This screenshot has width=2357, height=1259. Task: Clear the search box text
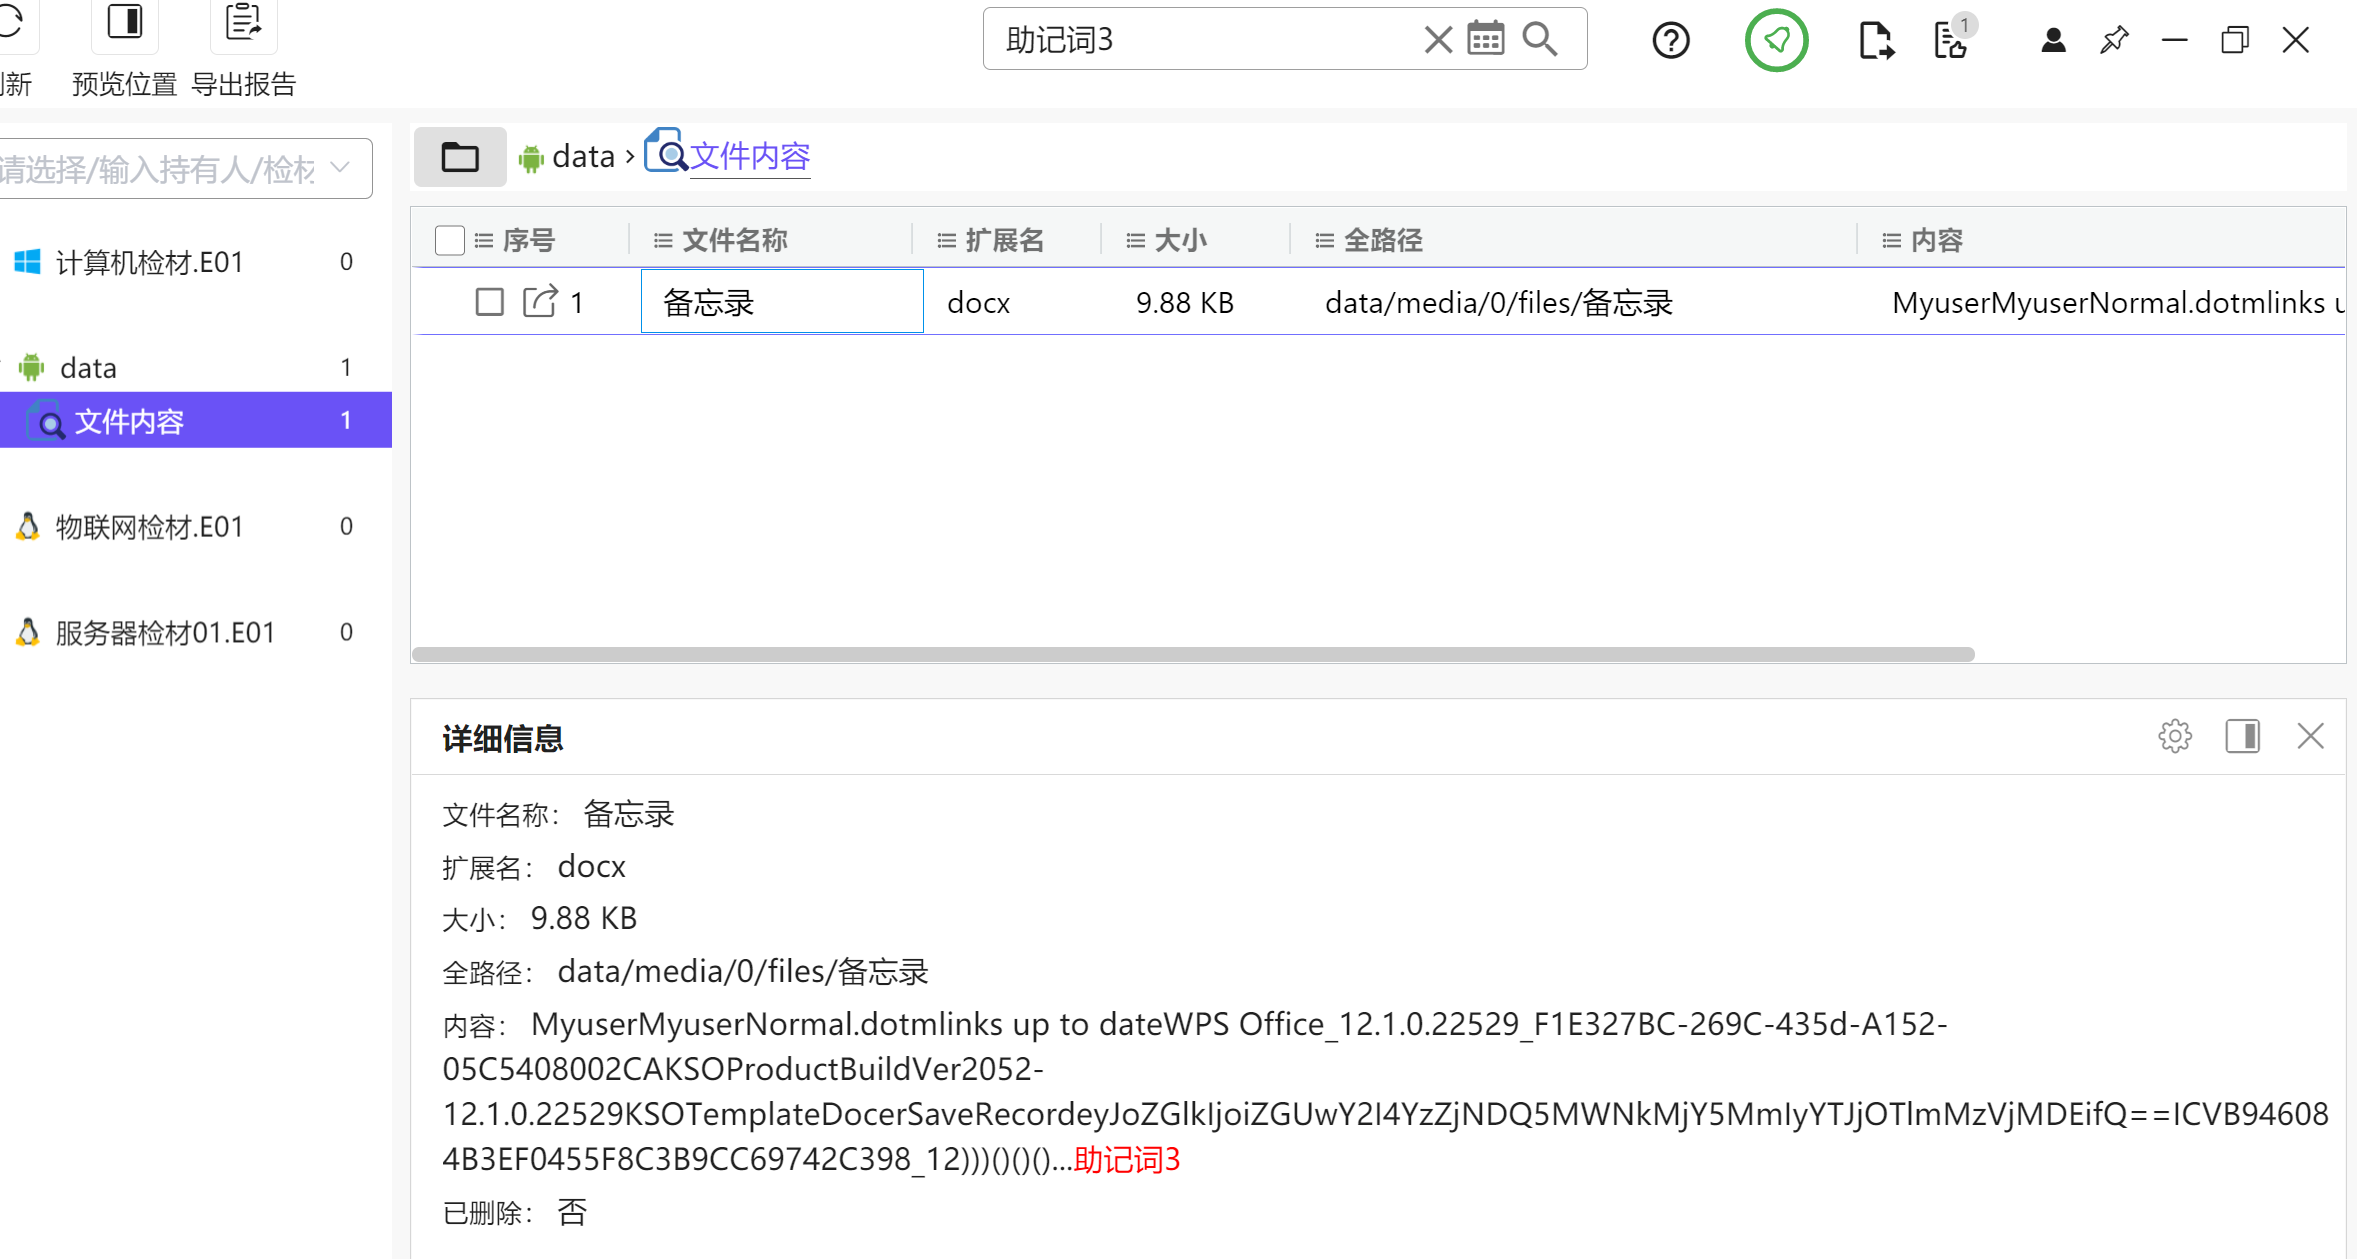click(1437, 40)
